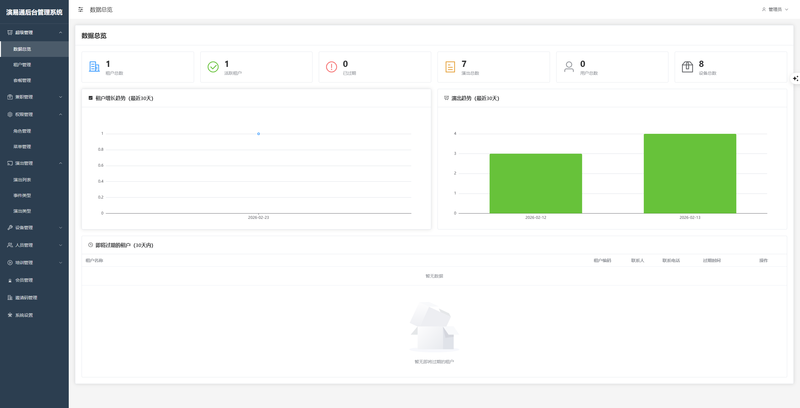The height and width of the screenshot is (408, 800).
Task: Click the green checkmark icon for 活跃租户
Action: tap(213, 67)
